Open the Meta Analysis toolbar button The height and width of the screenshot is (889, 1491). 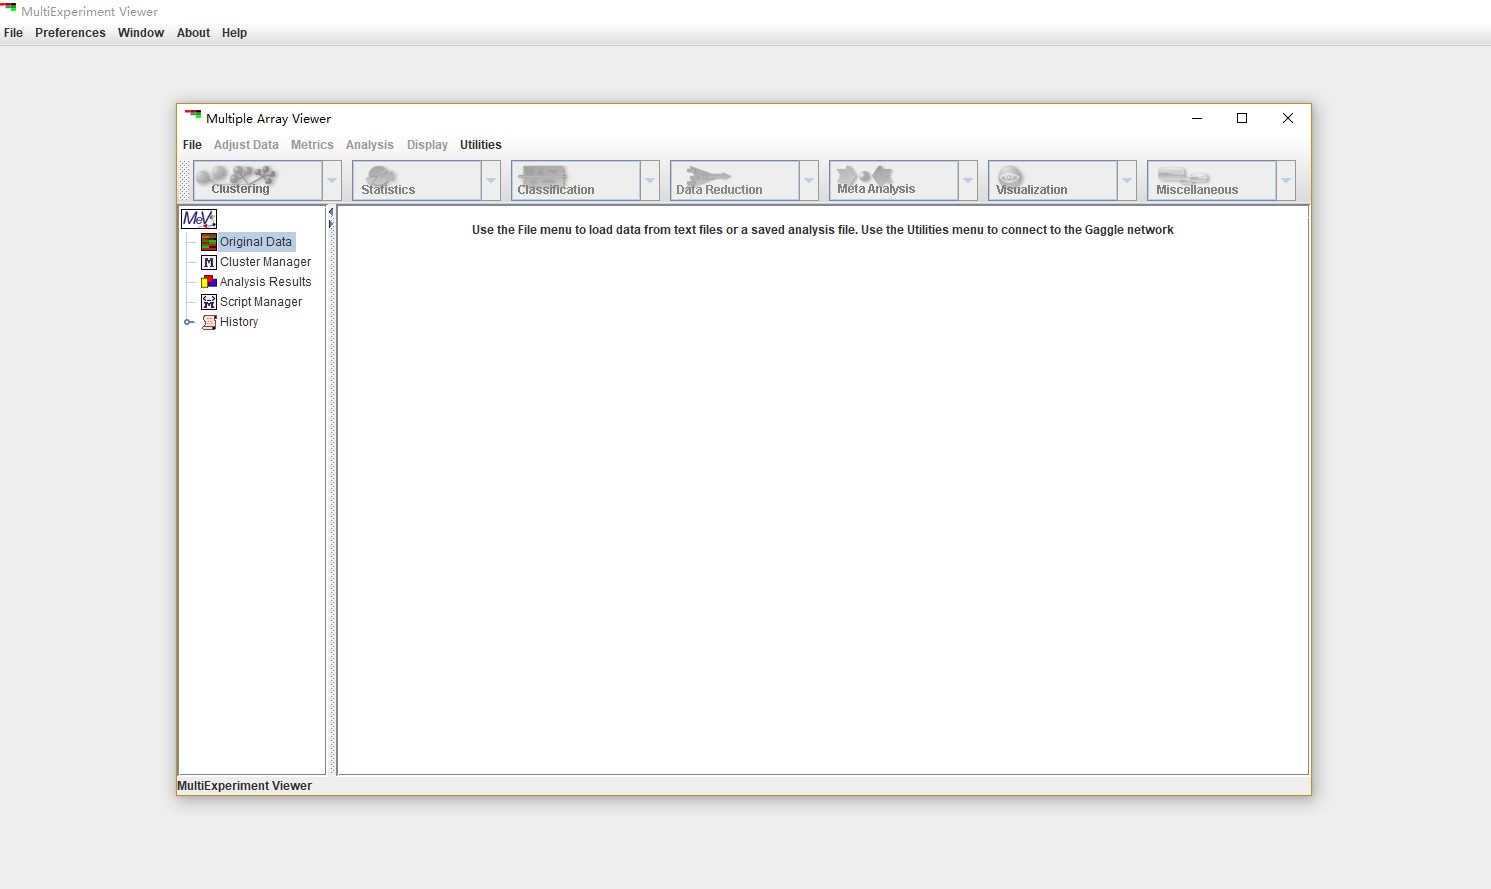pyautogui.click(x=894, y=181)
